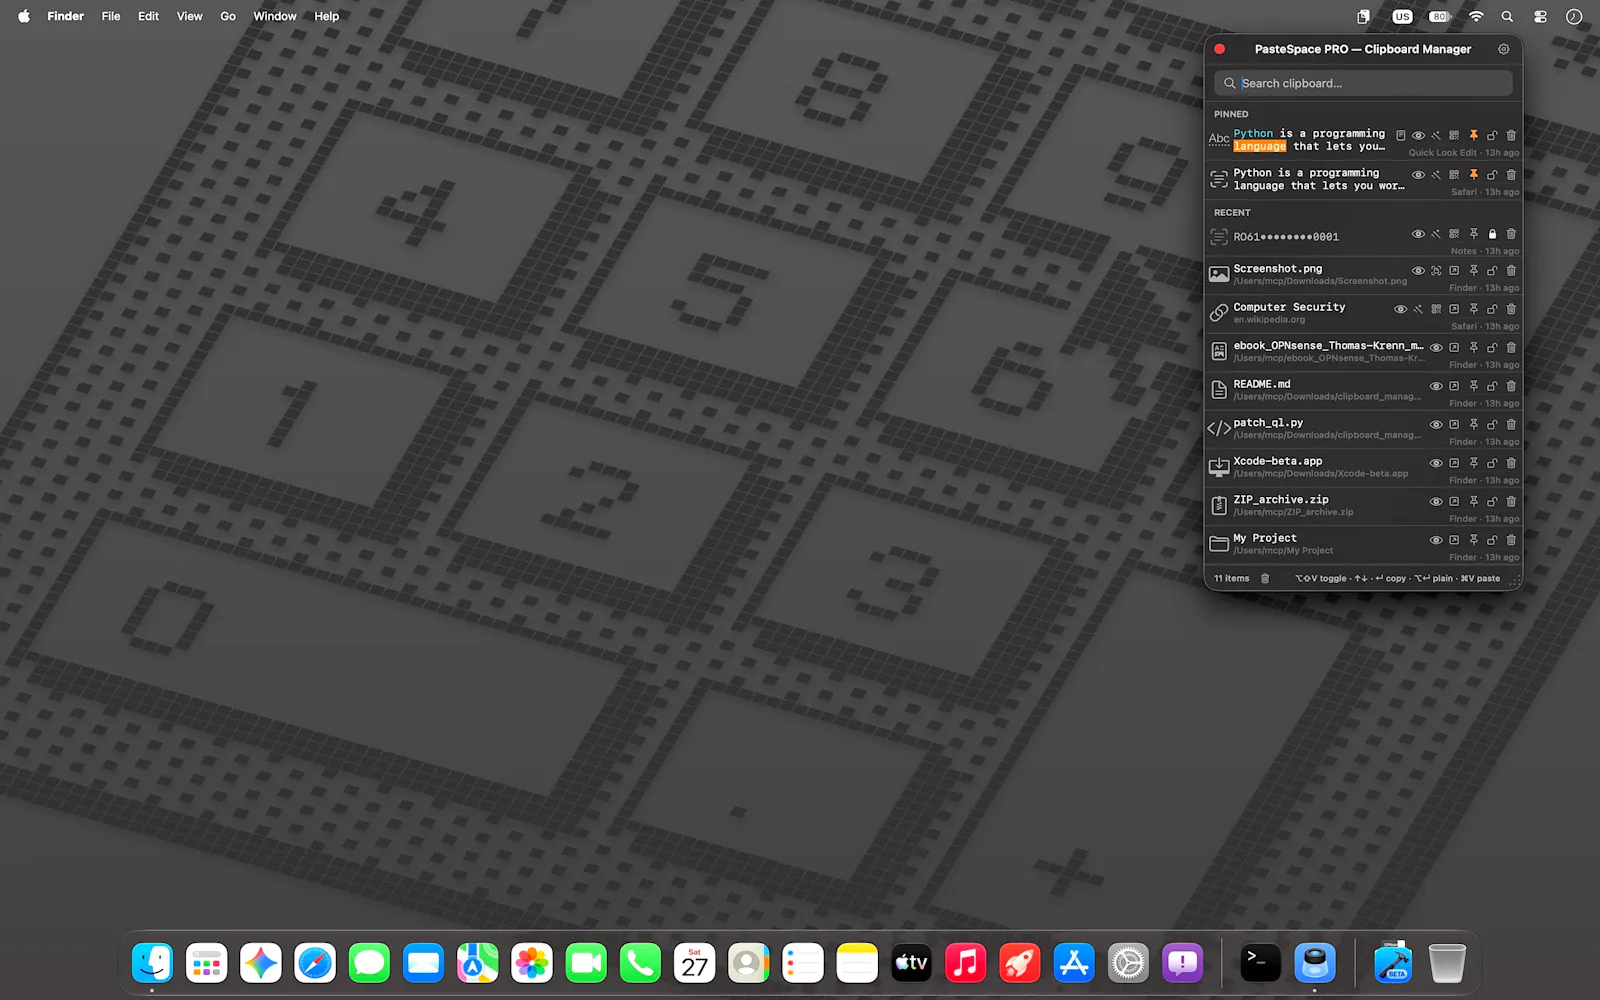Viewport: 1600px width, 1000px height.
Task: Delete the ZIP_archive.zip item
Action: tap(1511, 501)
